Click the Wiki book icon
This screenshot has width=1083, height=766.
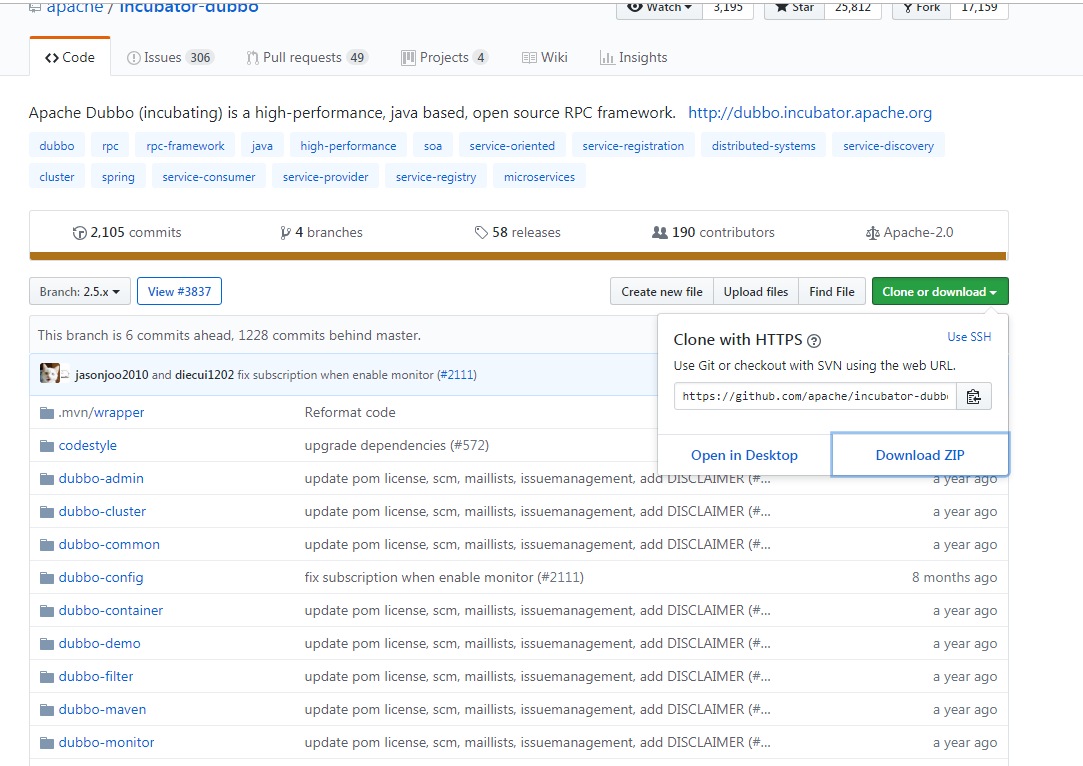529,58
